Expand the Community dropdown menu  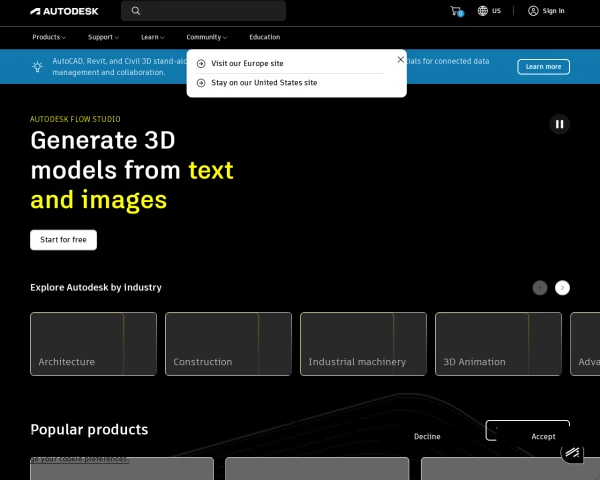click(x=207, y=37)
